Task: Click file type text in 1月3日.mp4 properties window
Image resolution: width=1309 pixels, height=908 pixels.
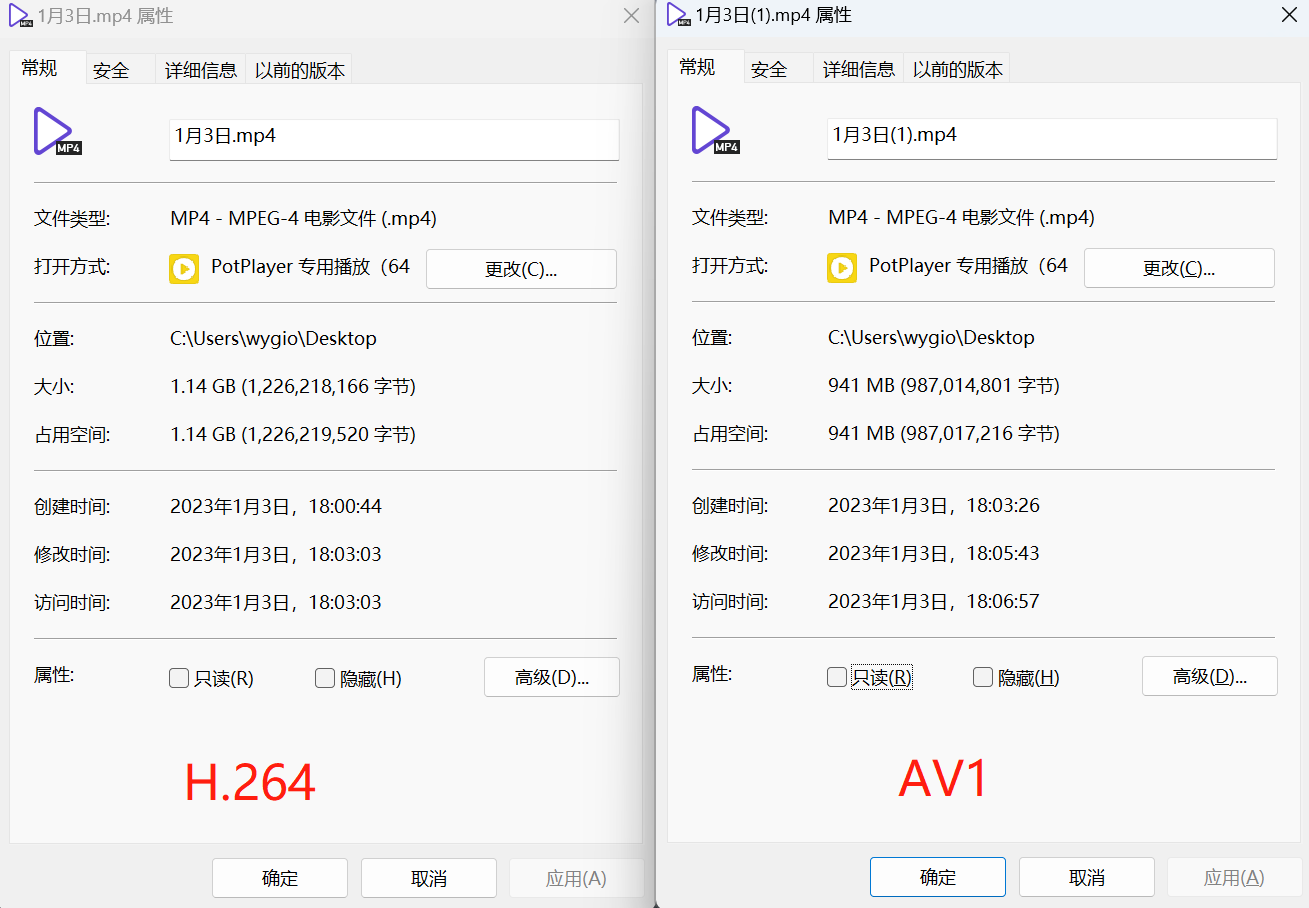Action: [303, 218]
